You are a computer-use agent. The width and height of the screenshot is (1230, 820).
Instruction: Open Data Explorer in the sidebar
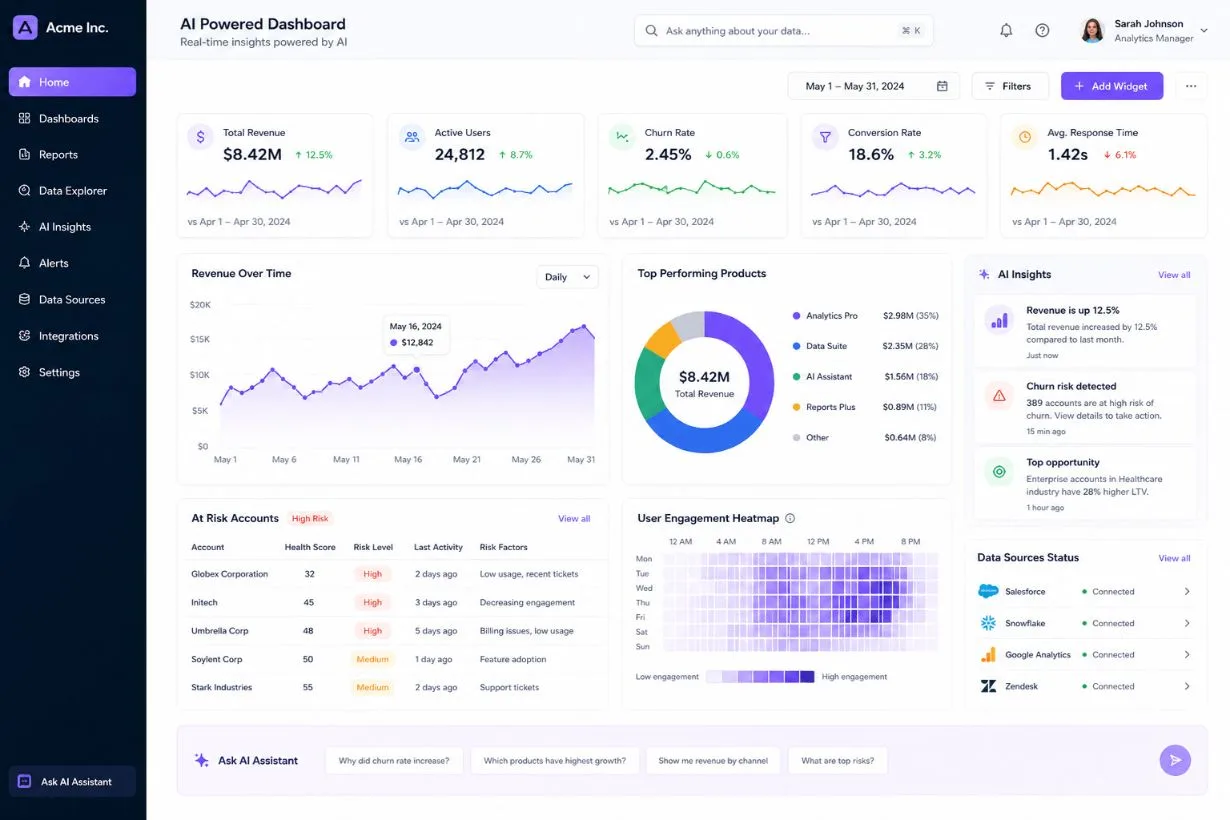click(72, 190)
